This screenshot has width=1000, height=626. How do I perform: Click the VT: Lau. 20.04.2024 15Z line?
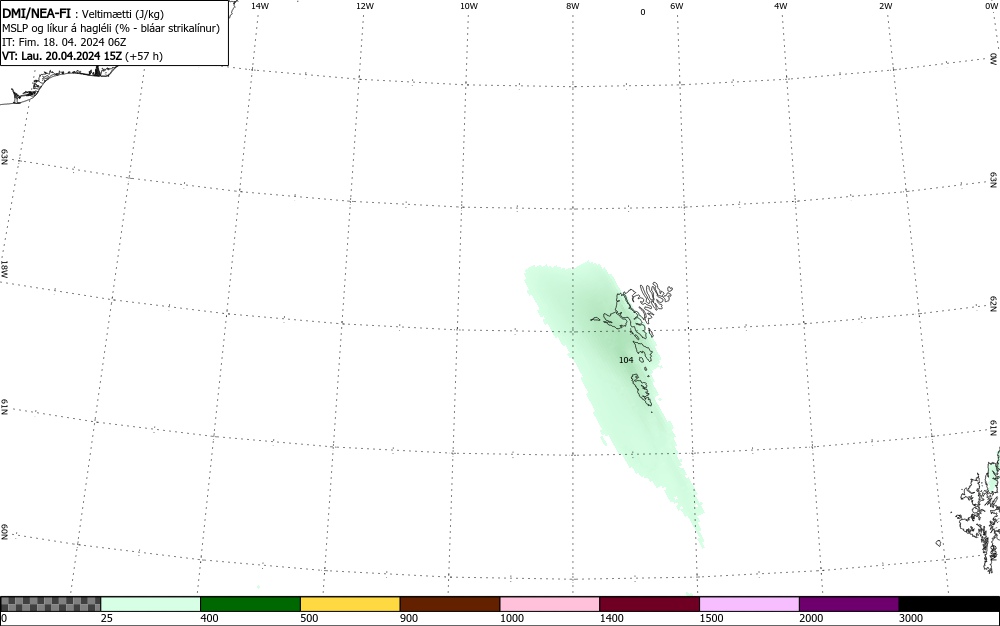[82, 56]
